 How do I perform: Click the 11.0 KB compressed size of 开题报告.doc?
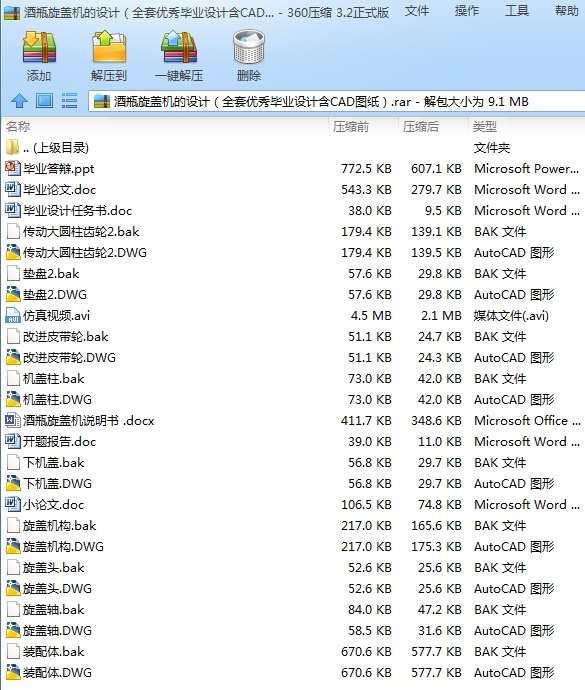[x=440, y=441]
